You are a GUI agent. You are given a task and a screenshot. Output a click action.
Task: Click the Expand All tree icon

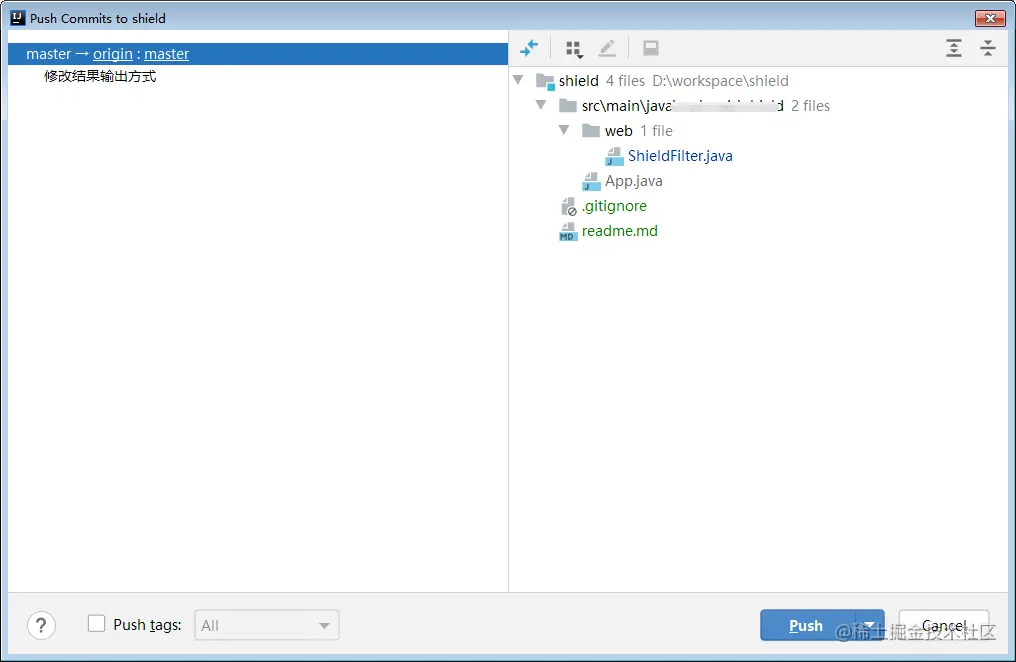coord(954,48)
